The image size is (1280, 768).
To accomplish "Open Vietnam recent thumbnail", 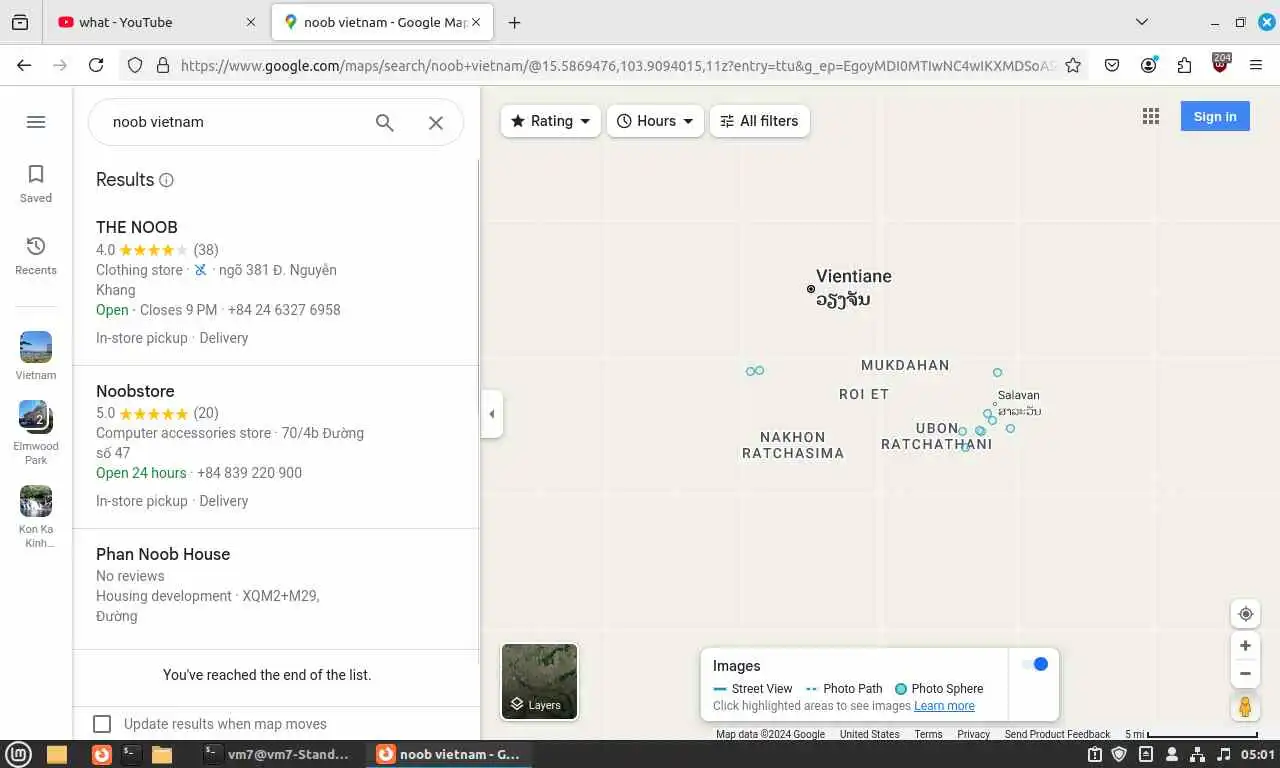I will point(36,356).
